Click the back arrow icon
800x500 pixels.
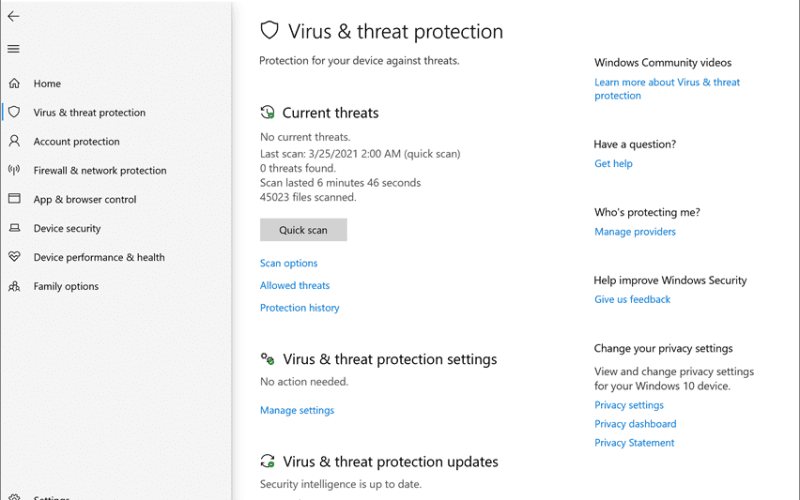[x=13, y=16]
